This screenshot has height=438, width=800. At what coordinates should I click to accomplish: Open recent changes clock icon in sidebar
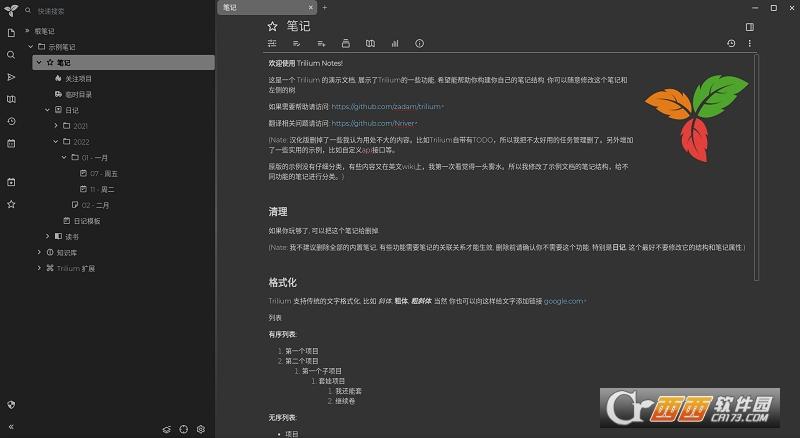(x=11, y=121)
